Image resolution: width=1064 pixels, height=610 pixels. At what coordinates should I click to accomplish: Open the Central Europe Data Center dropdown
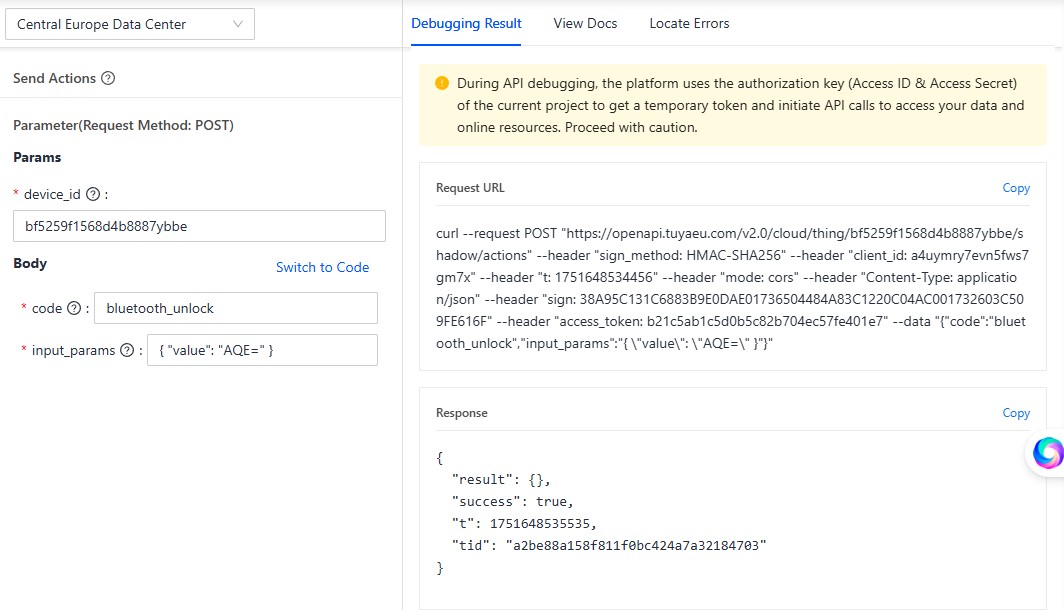pyautogui.click(x=130, y=24)
